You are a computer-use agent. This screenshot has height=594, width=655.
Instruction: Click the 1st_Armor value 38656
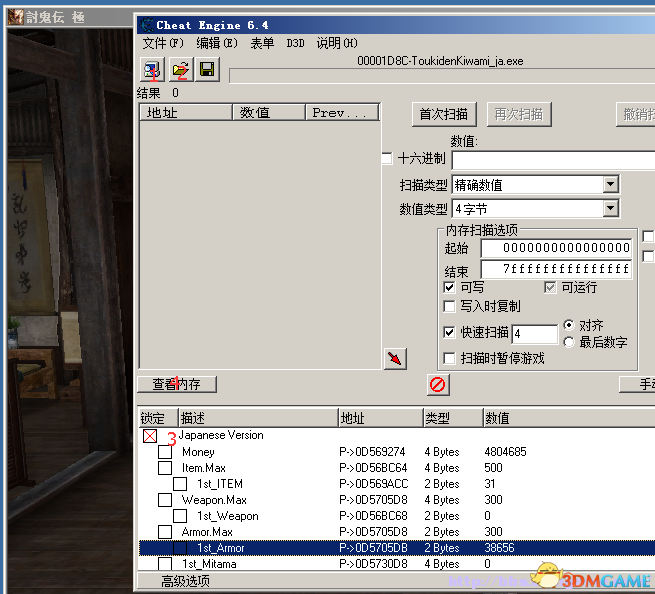[x=499, y=548]
